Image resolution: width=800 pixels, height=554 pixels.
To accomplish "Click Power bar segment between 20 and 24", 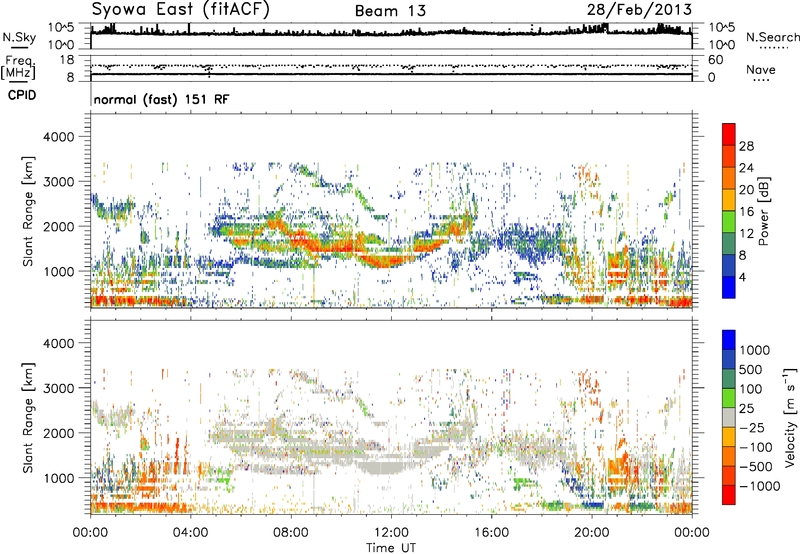I will pos(729,178).
